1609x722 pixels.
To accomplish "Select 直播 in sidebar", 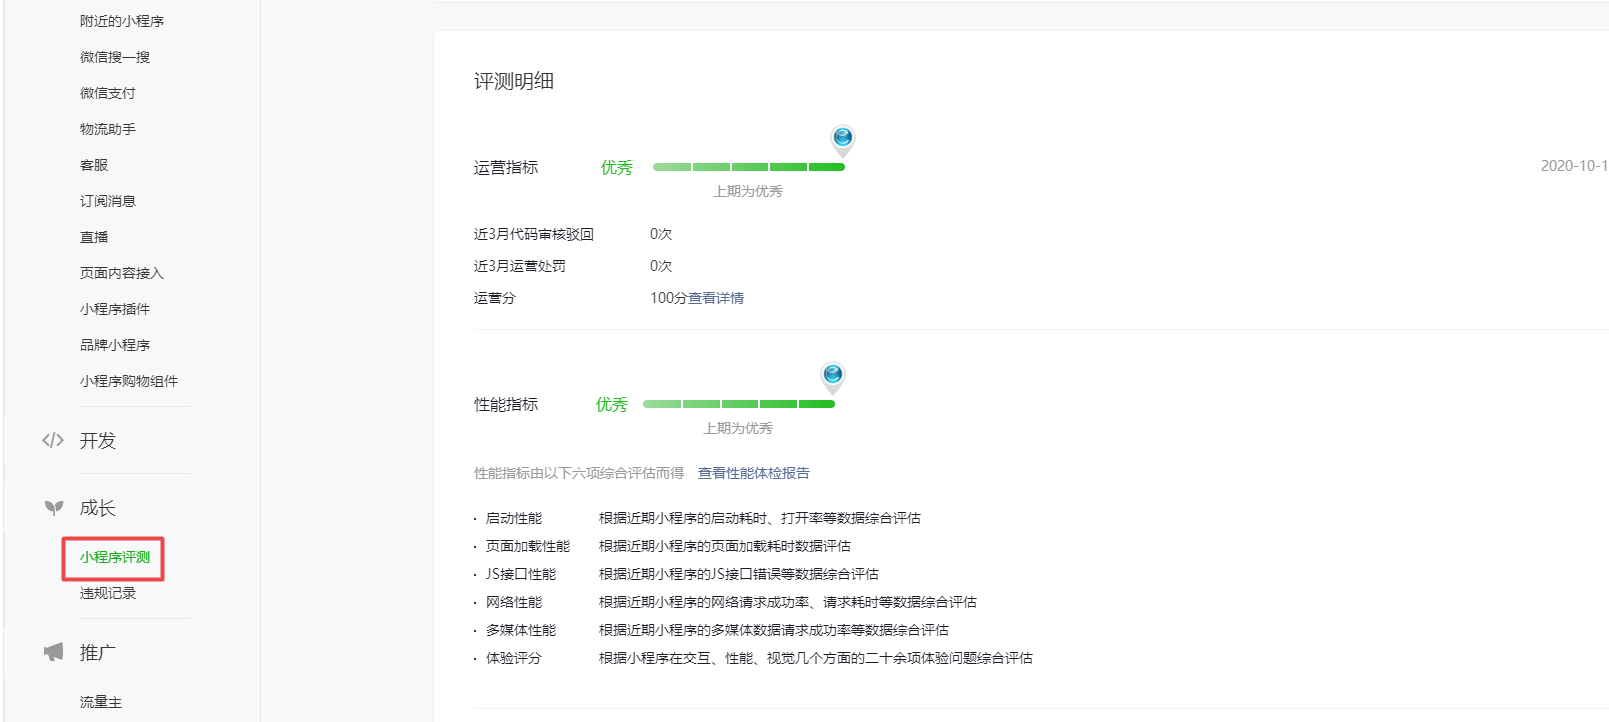I will click(94, 237).
